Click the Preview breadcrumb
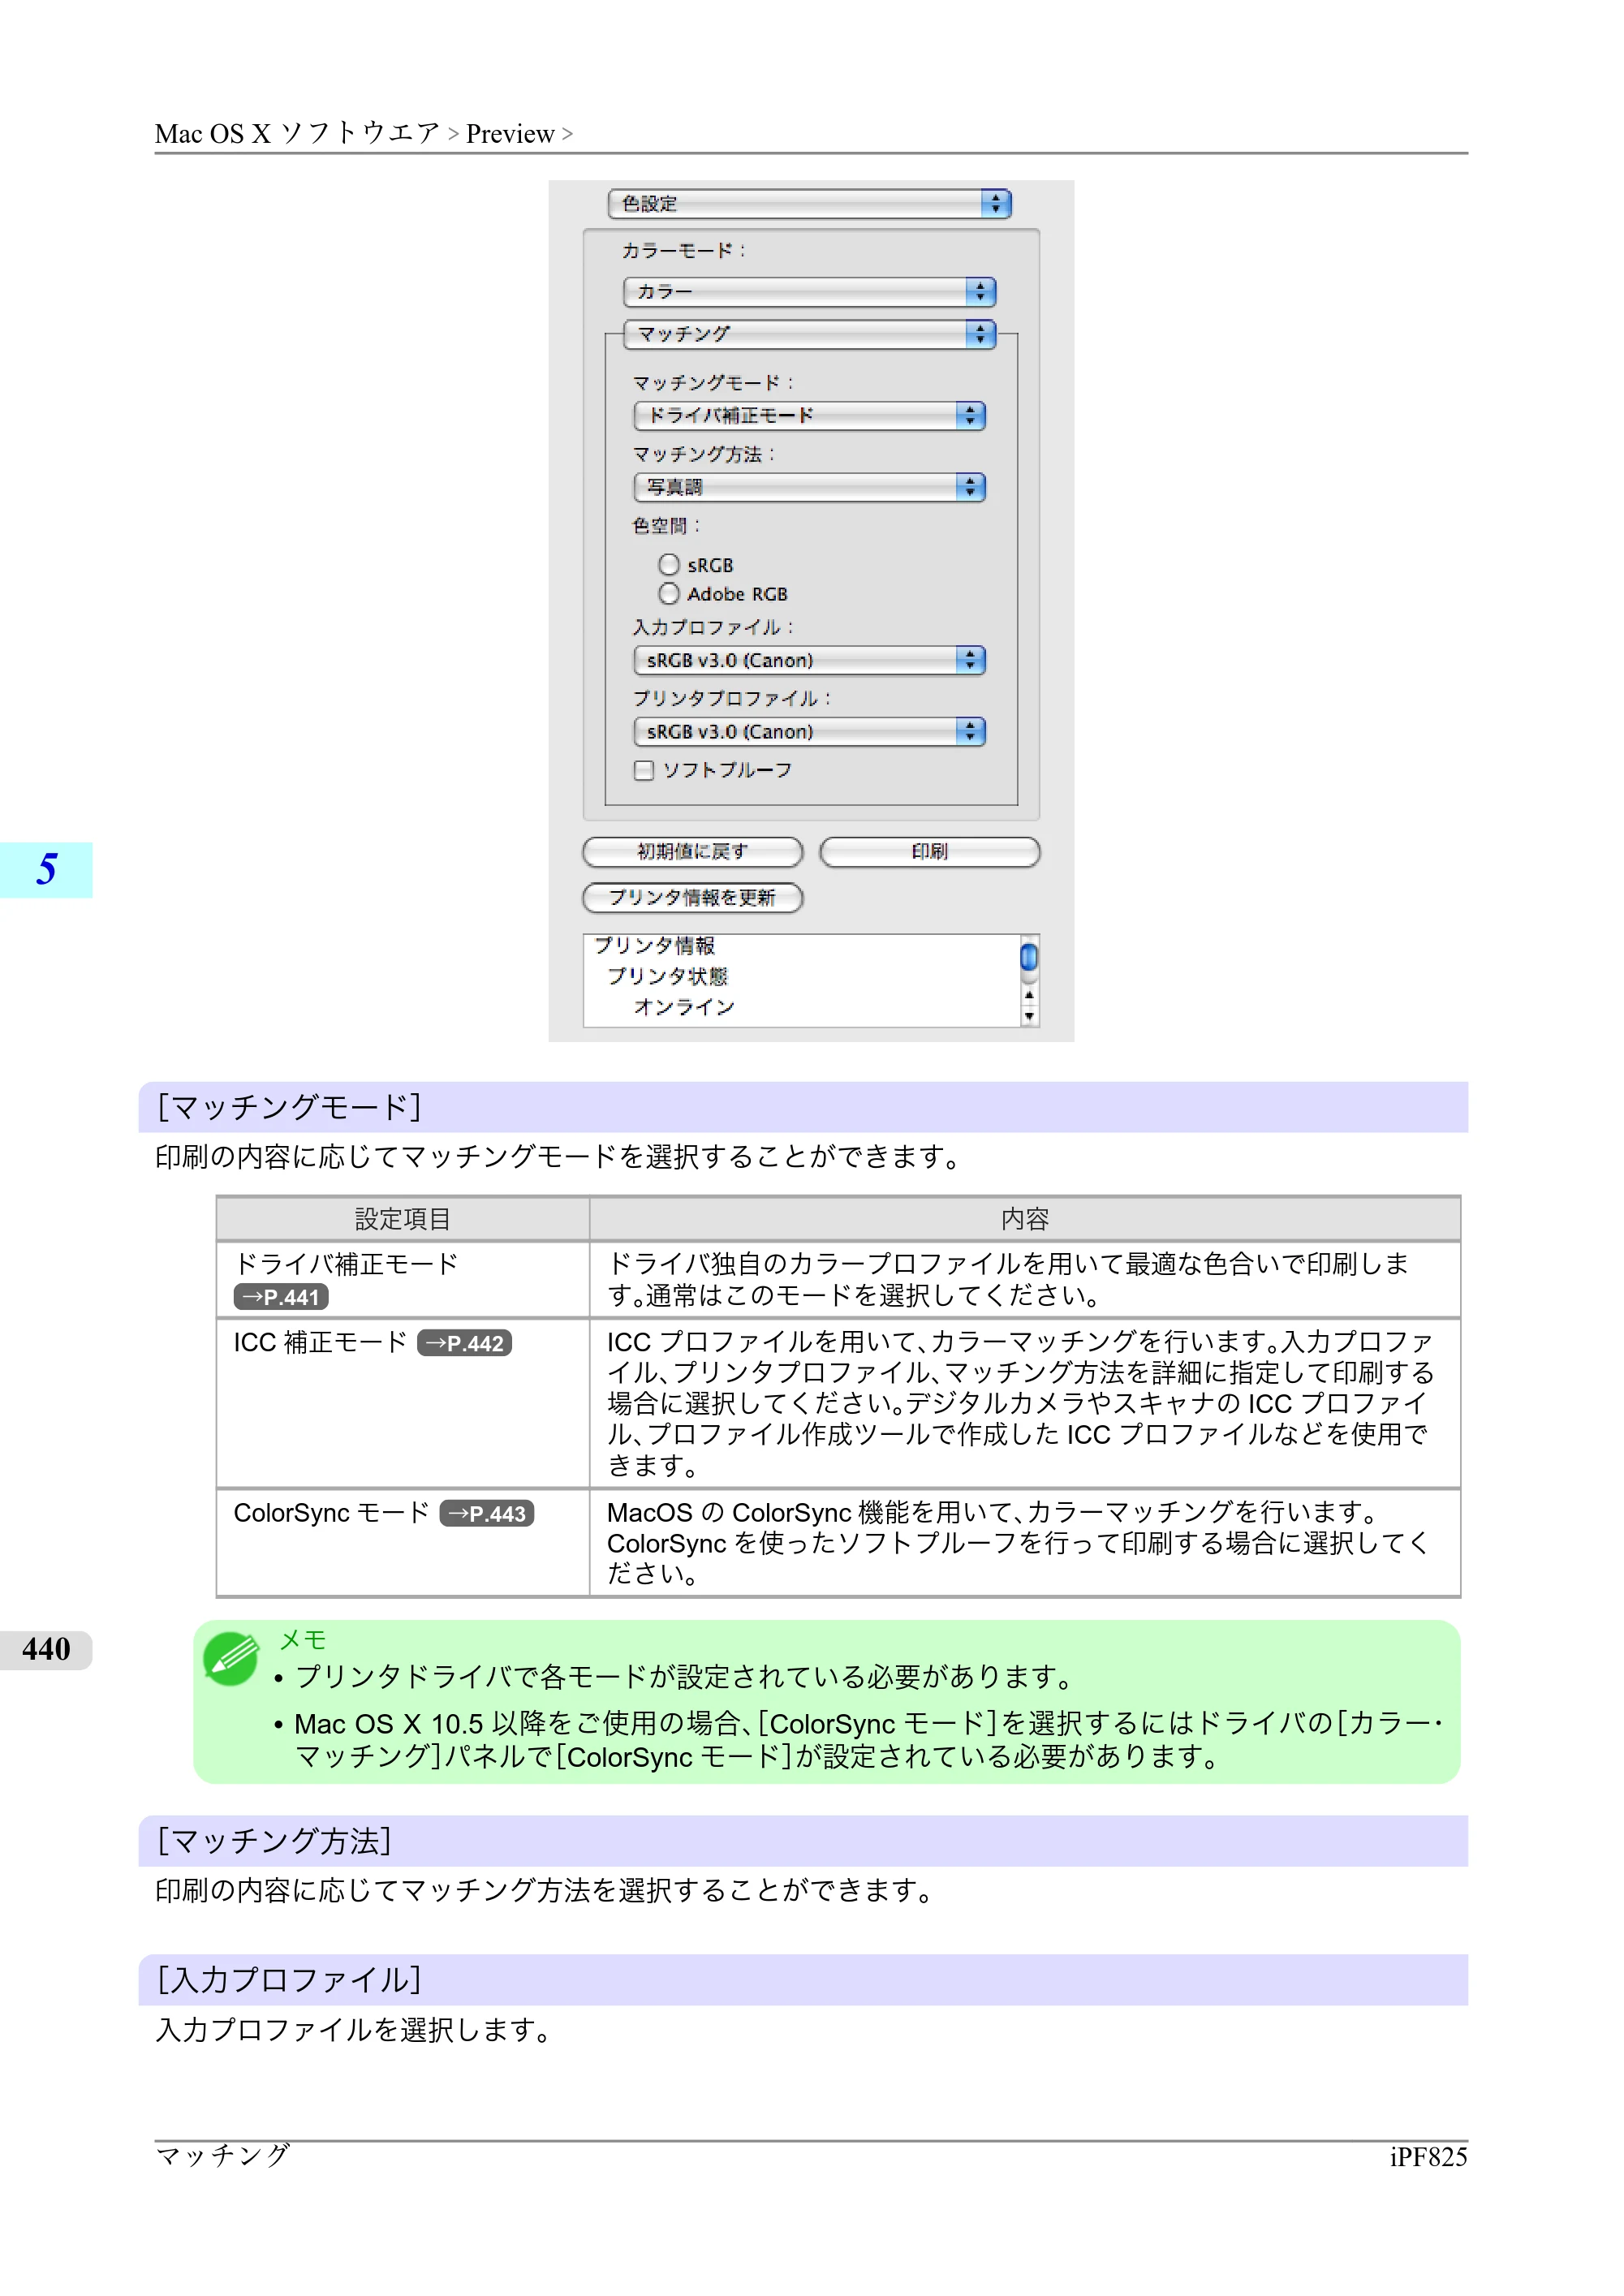The image size is (1624, 2296). pos(510,134)
